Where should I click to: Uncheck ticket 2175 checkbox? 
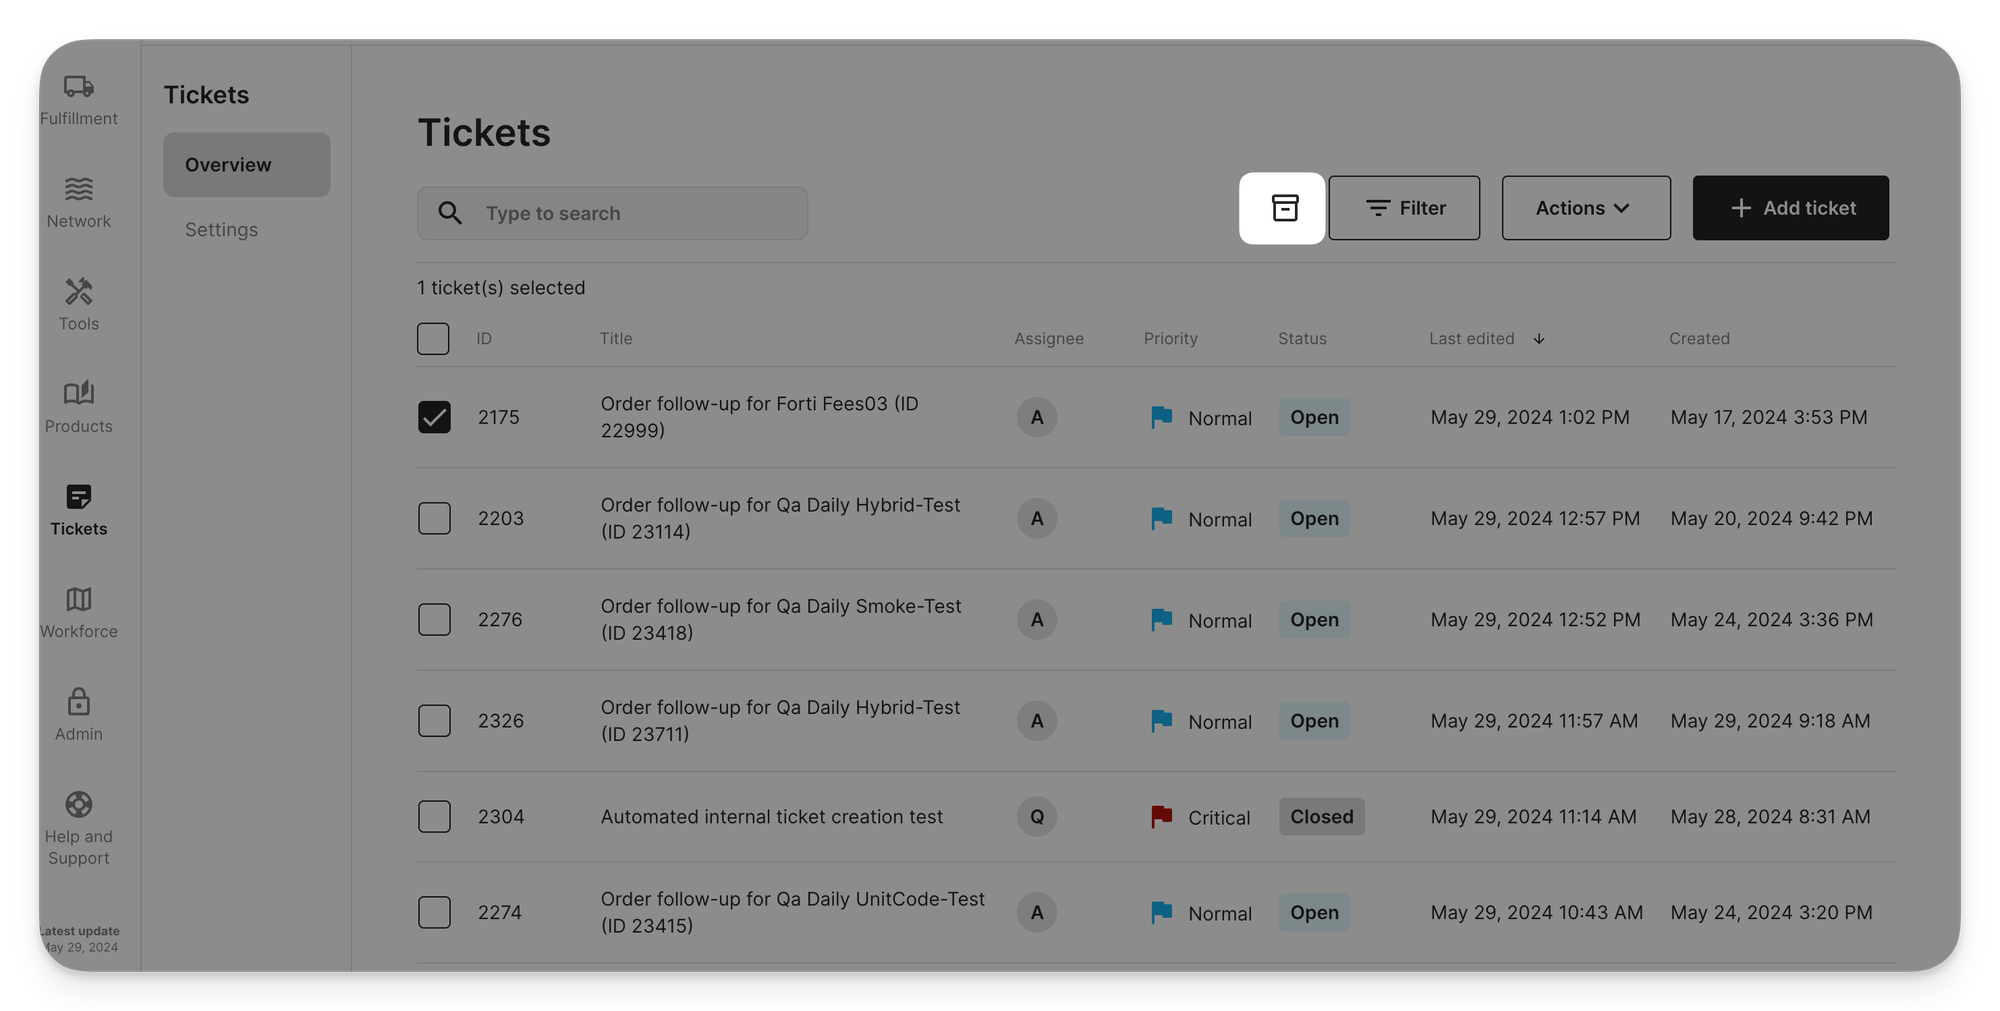coord(434,417)
